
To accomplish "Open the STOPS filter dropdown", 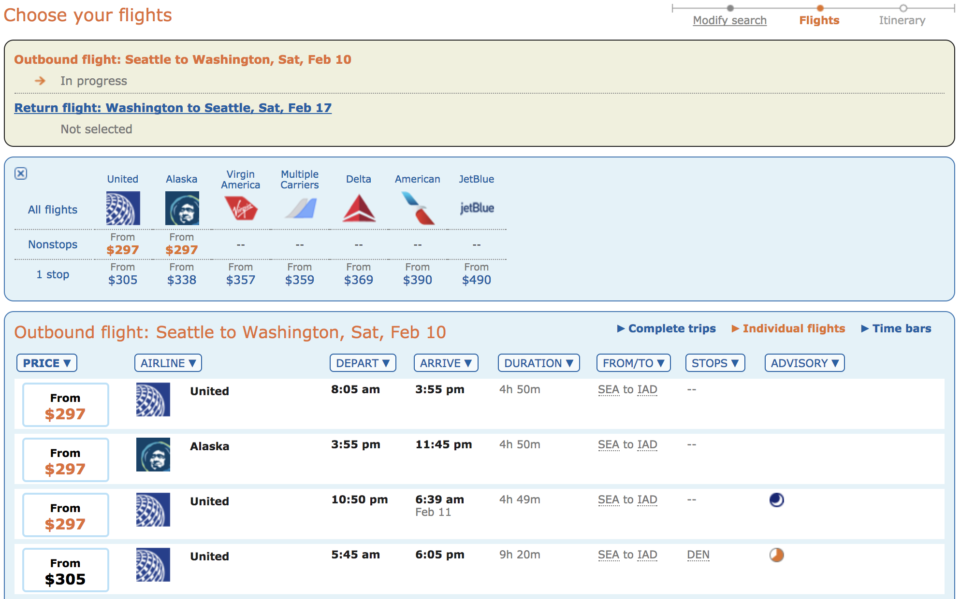I will coord(715,363).
